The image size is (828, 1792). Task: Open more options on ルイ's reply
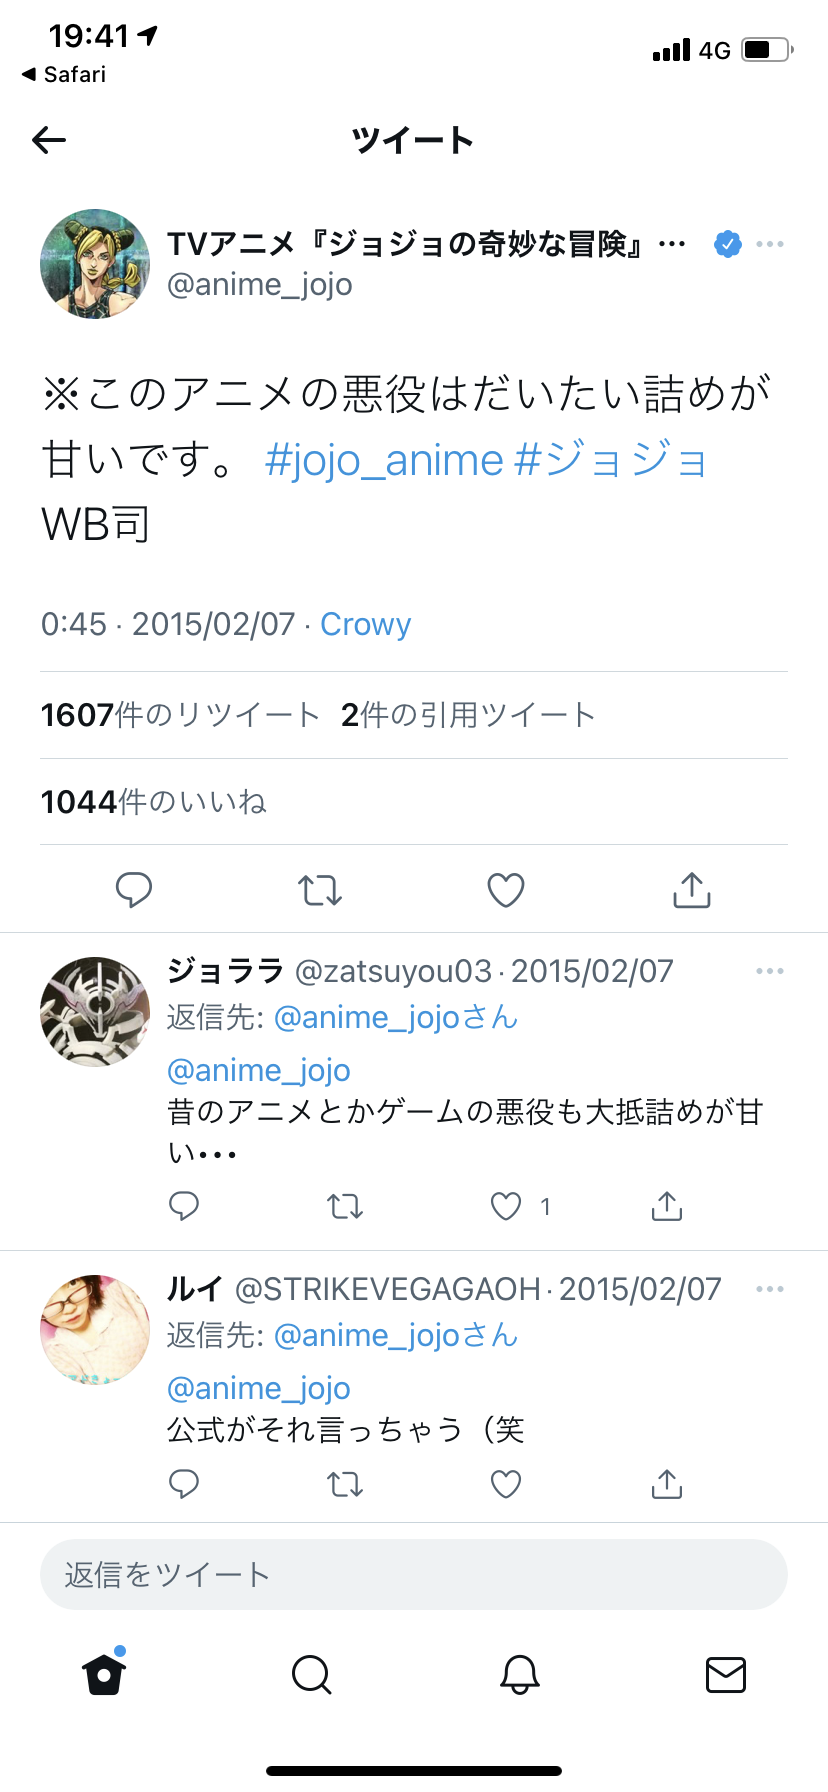pyautogui.click(x=770, y=1289)
